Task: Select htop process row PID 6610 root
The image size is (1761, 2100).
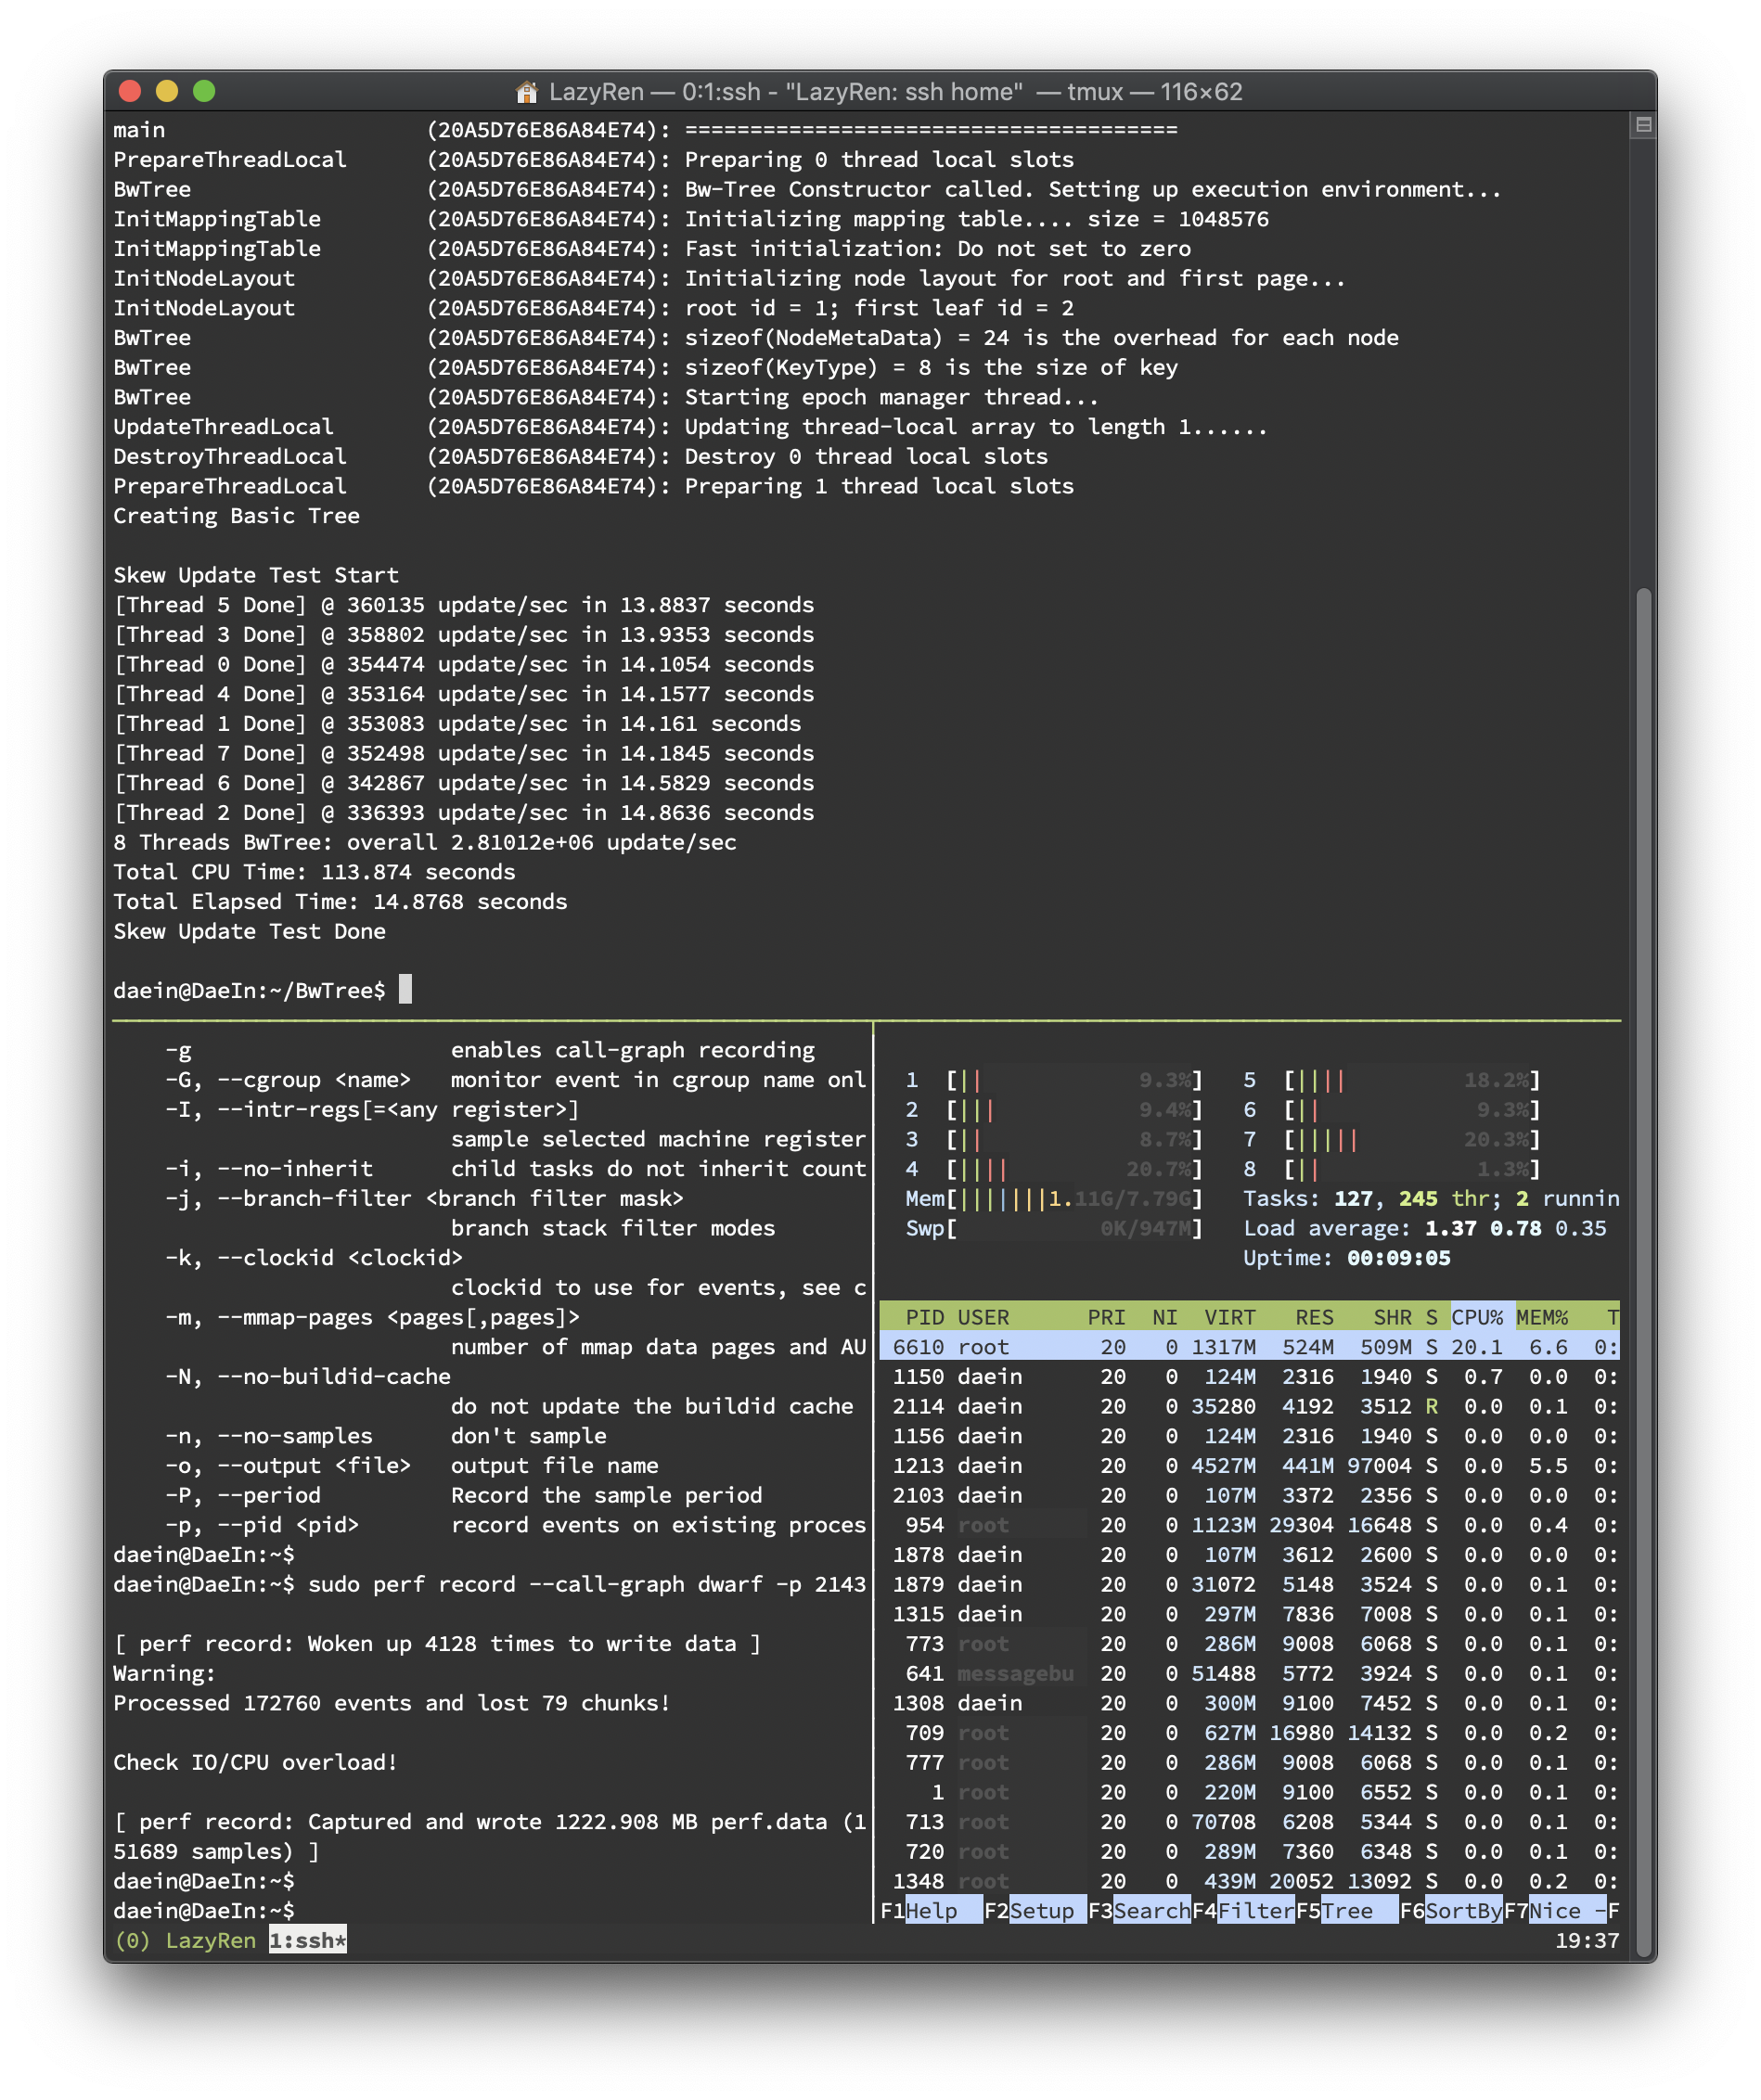Action: tap(1249, 1347)
